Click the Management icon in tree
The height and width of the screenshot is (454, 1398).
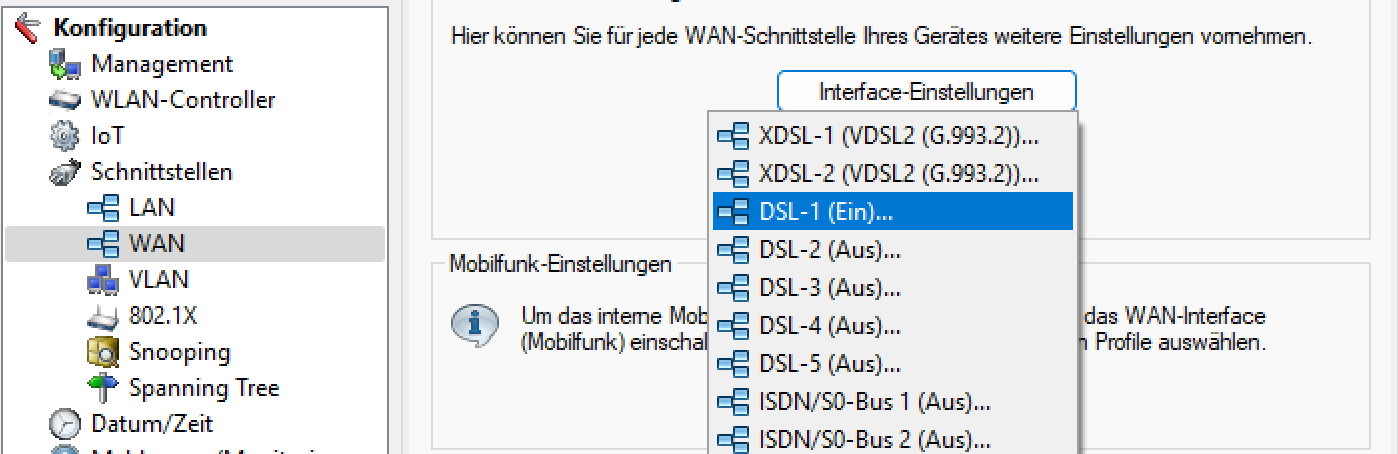coord(64,65)
